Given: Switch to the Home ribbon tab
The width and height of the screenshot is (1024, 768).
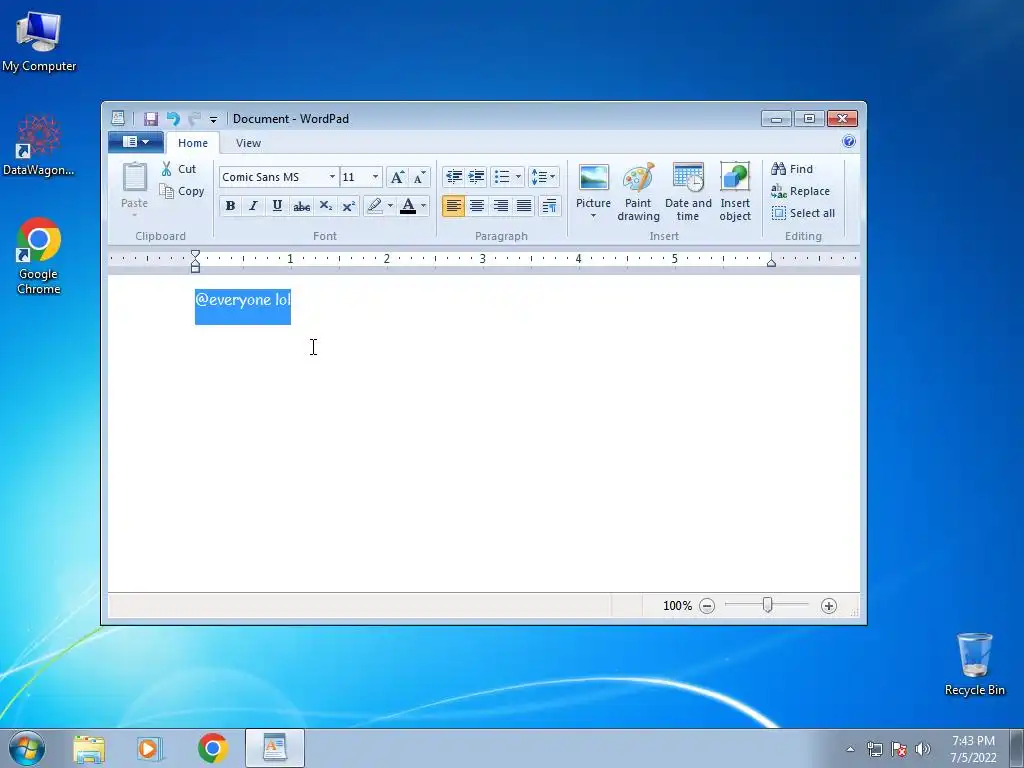Looking at the screenshot, I should 193,143.
